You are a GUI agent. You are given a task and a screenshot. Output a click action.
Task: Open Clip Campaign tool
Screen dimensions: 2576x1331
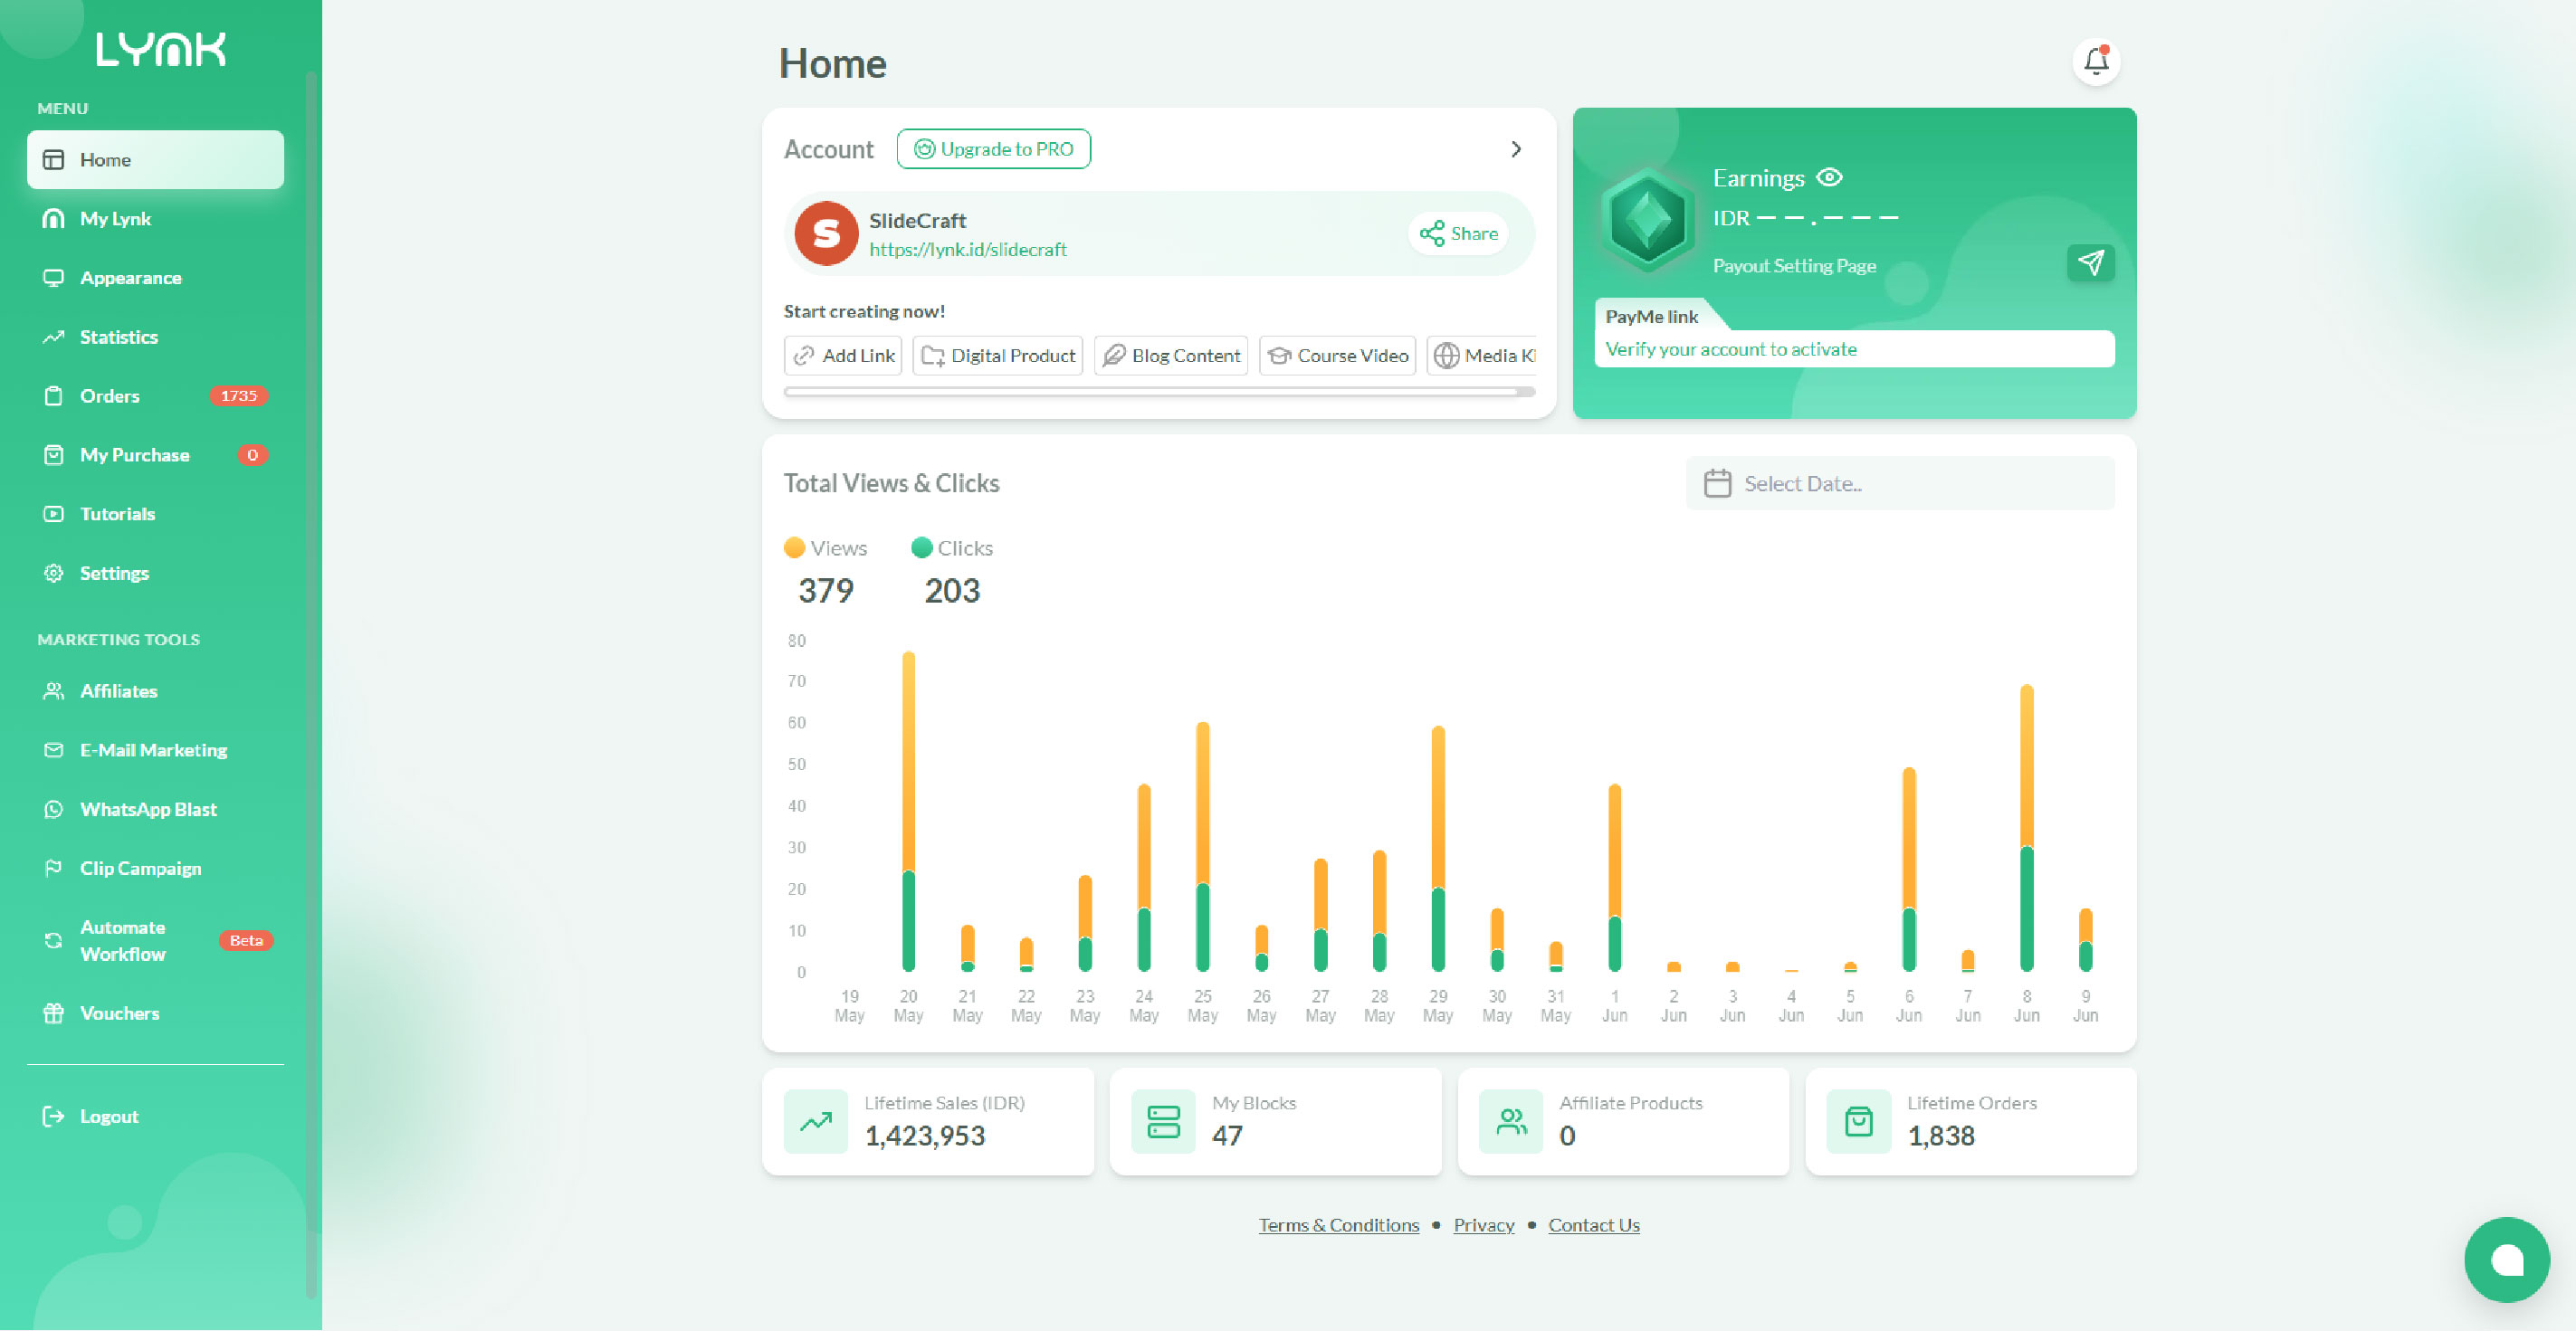pyautogui.click(x=155, y=868)
